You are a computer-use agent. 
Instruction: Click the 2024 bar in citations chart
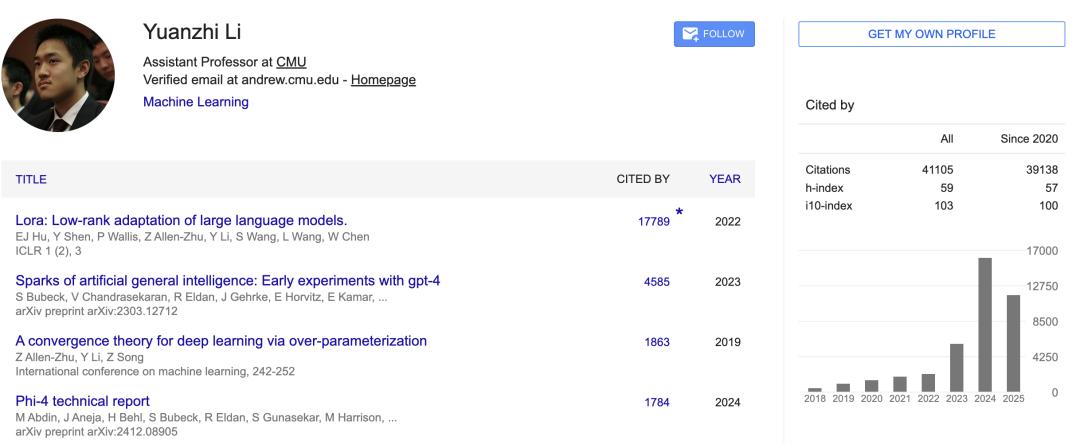[984, 324]
